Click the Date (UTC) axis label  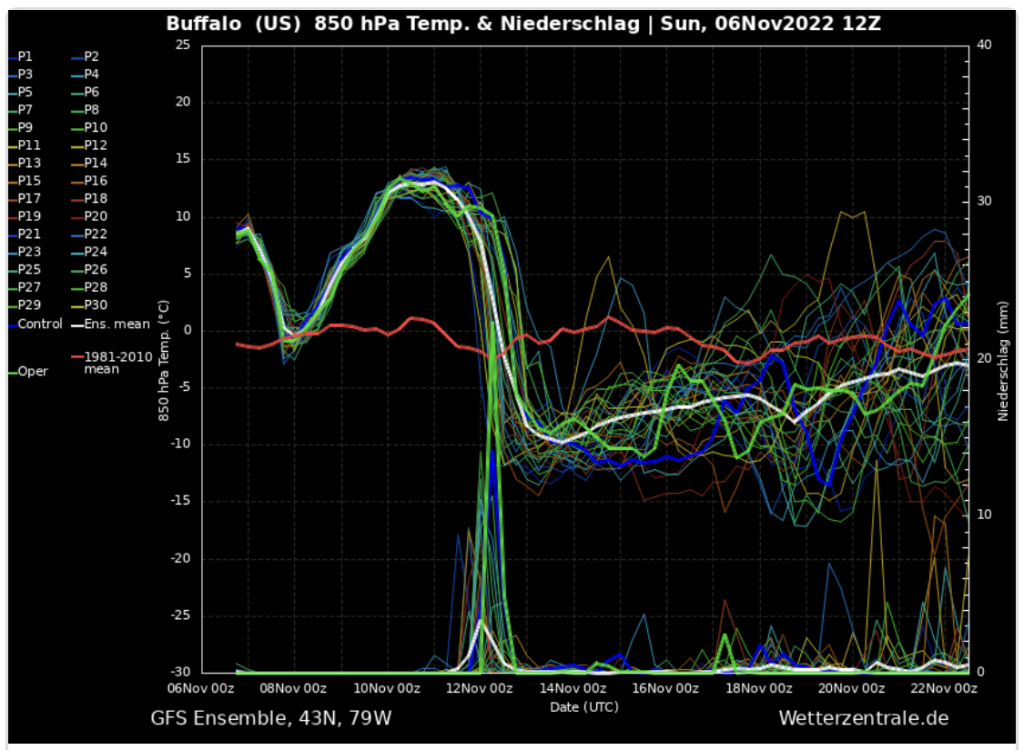[583, 707]
